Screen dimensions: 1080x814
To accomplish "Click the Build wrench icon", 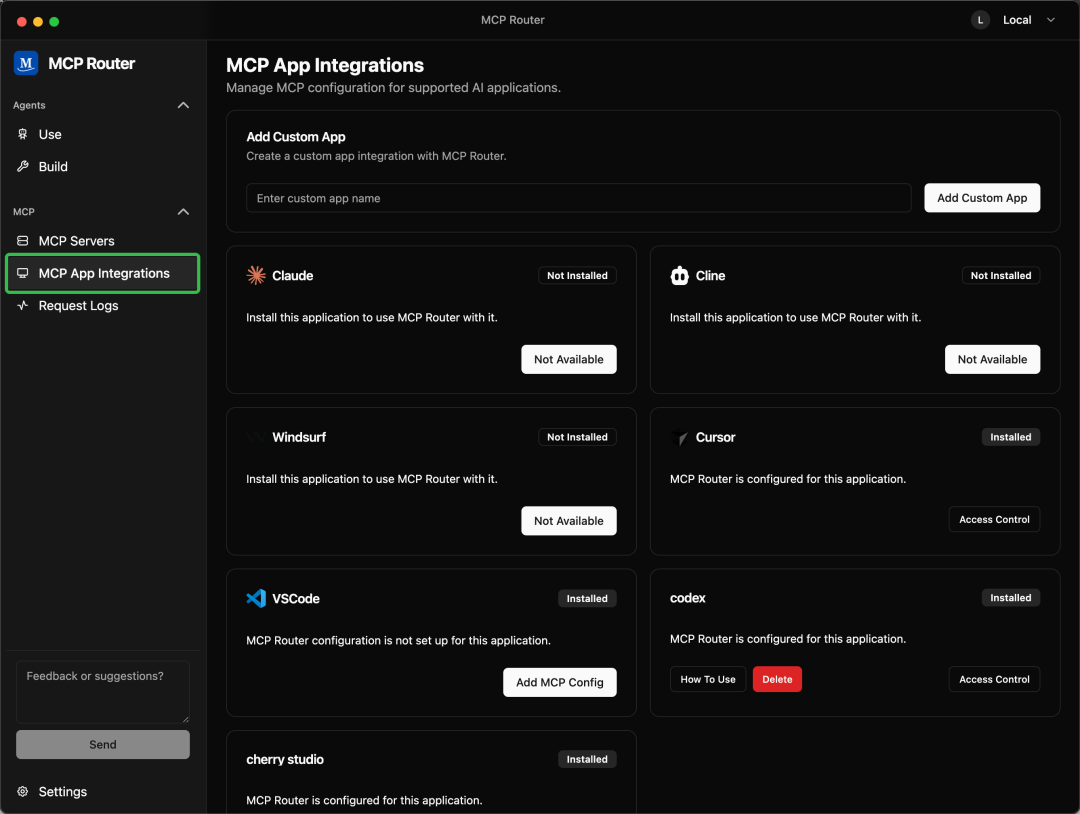I will tap(22, 166).
